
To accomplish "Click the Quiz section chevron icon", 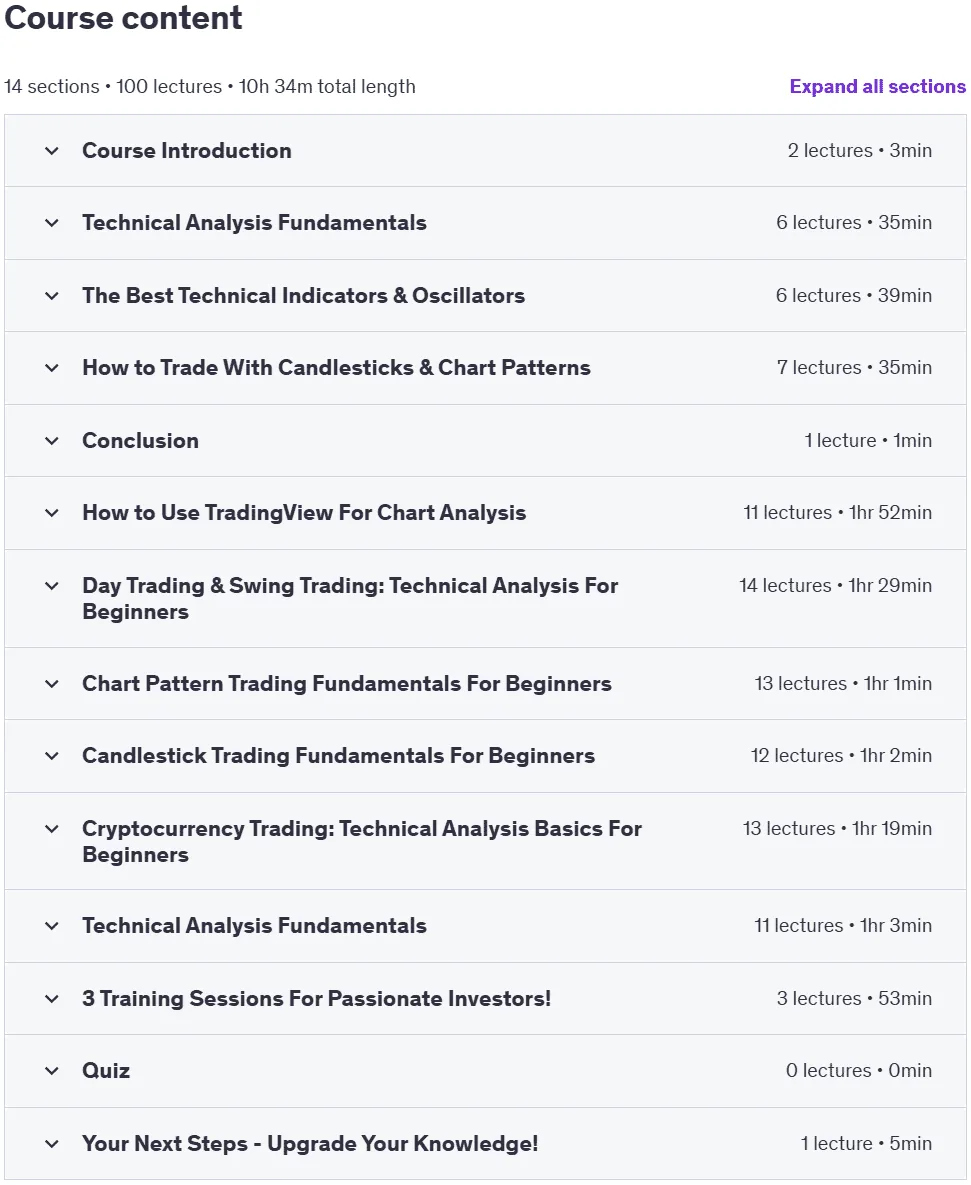I will pos(51,1071).
